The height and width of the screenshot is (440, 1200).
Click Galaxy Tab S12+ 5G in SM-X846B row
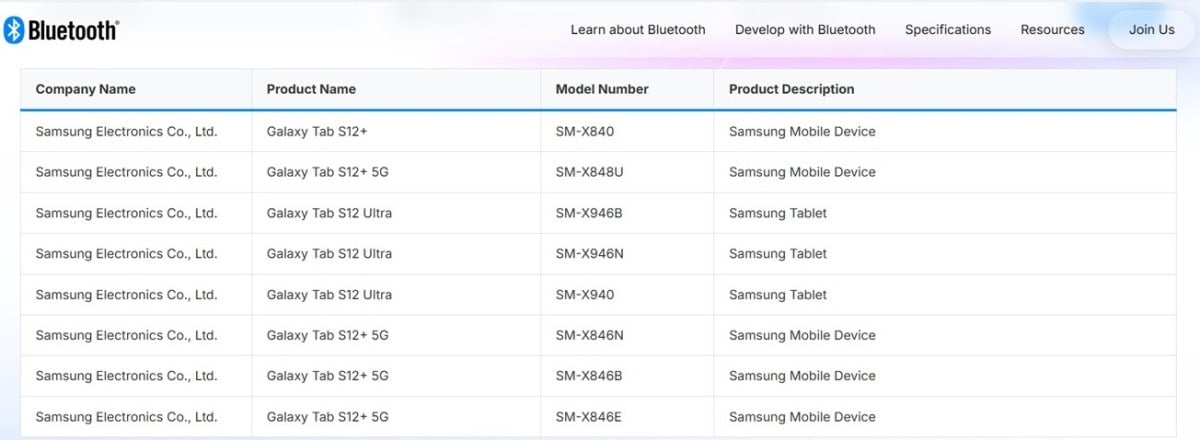327,376
